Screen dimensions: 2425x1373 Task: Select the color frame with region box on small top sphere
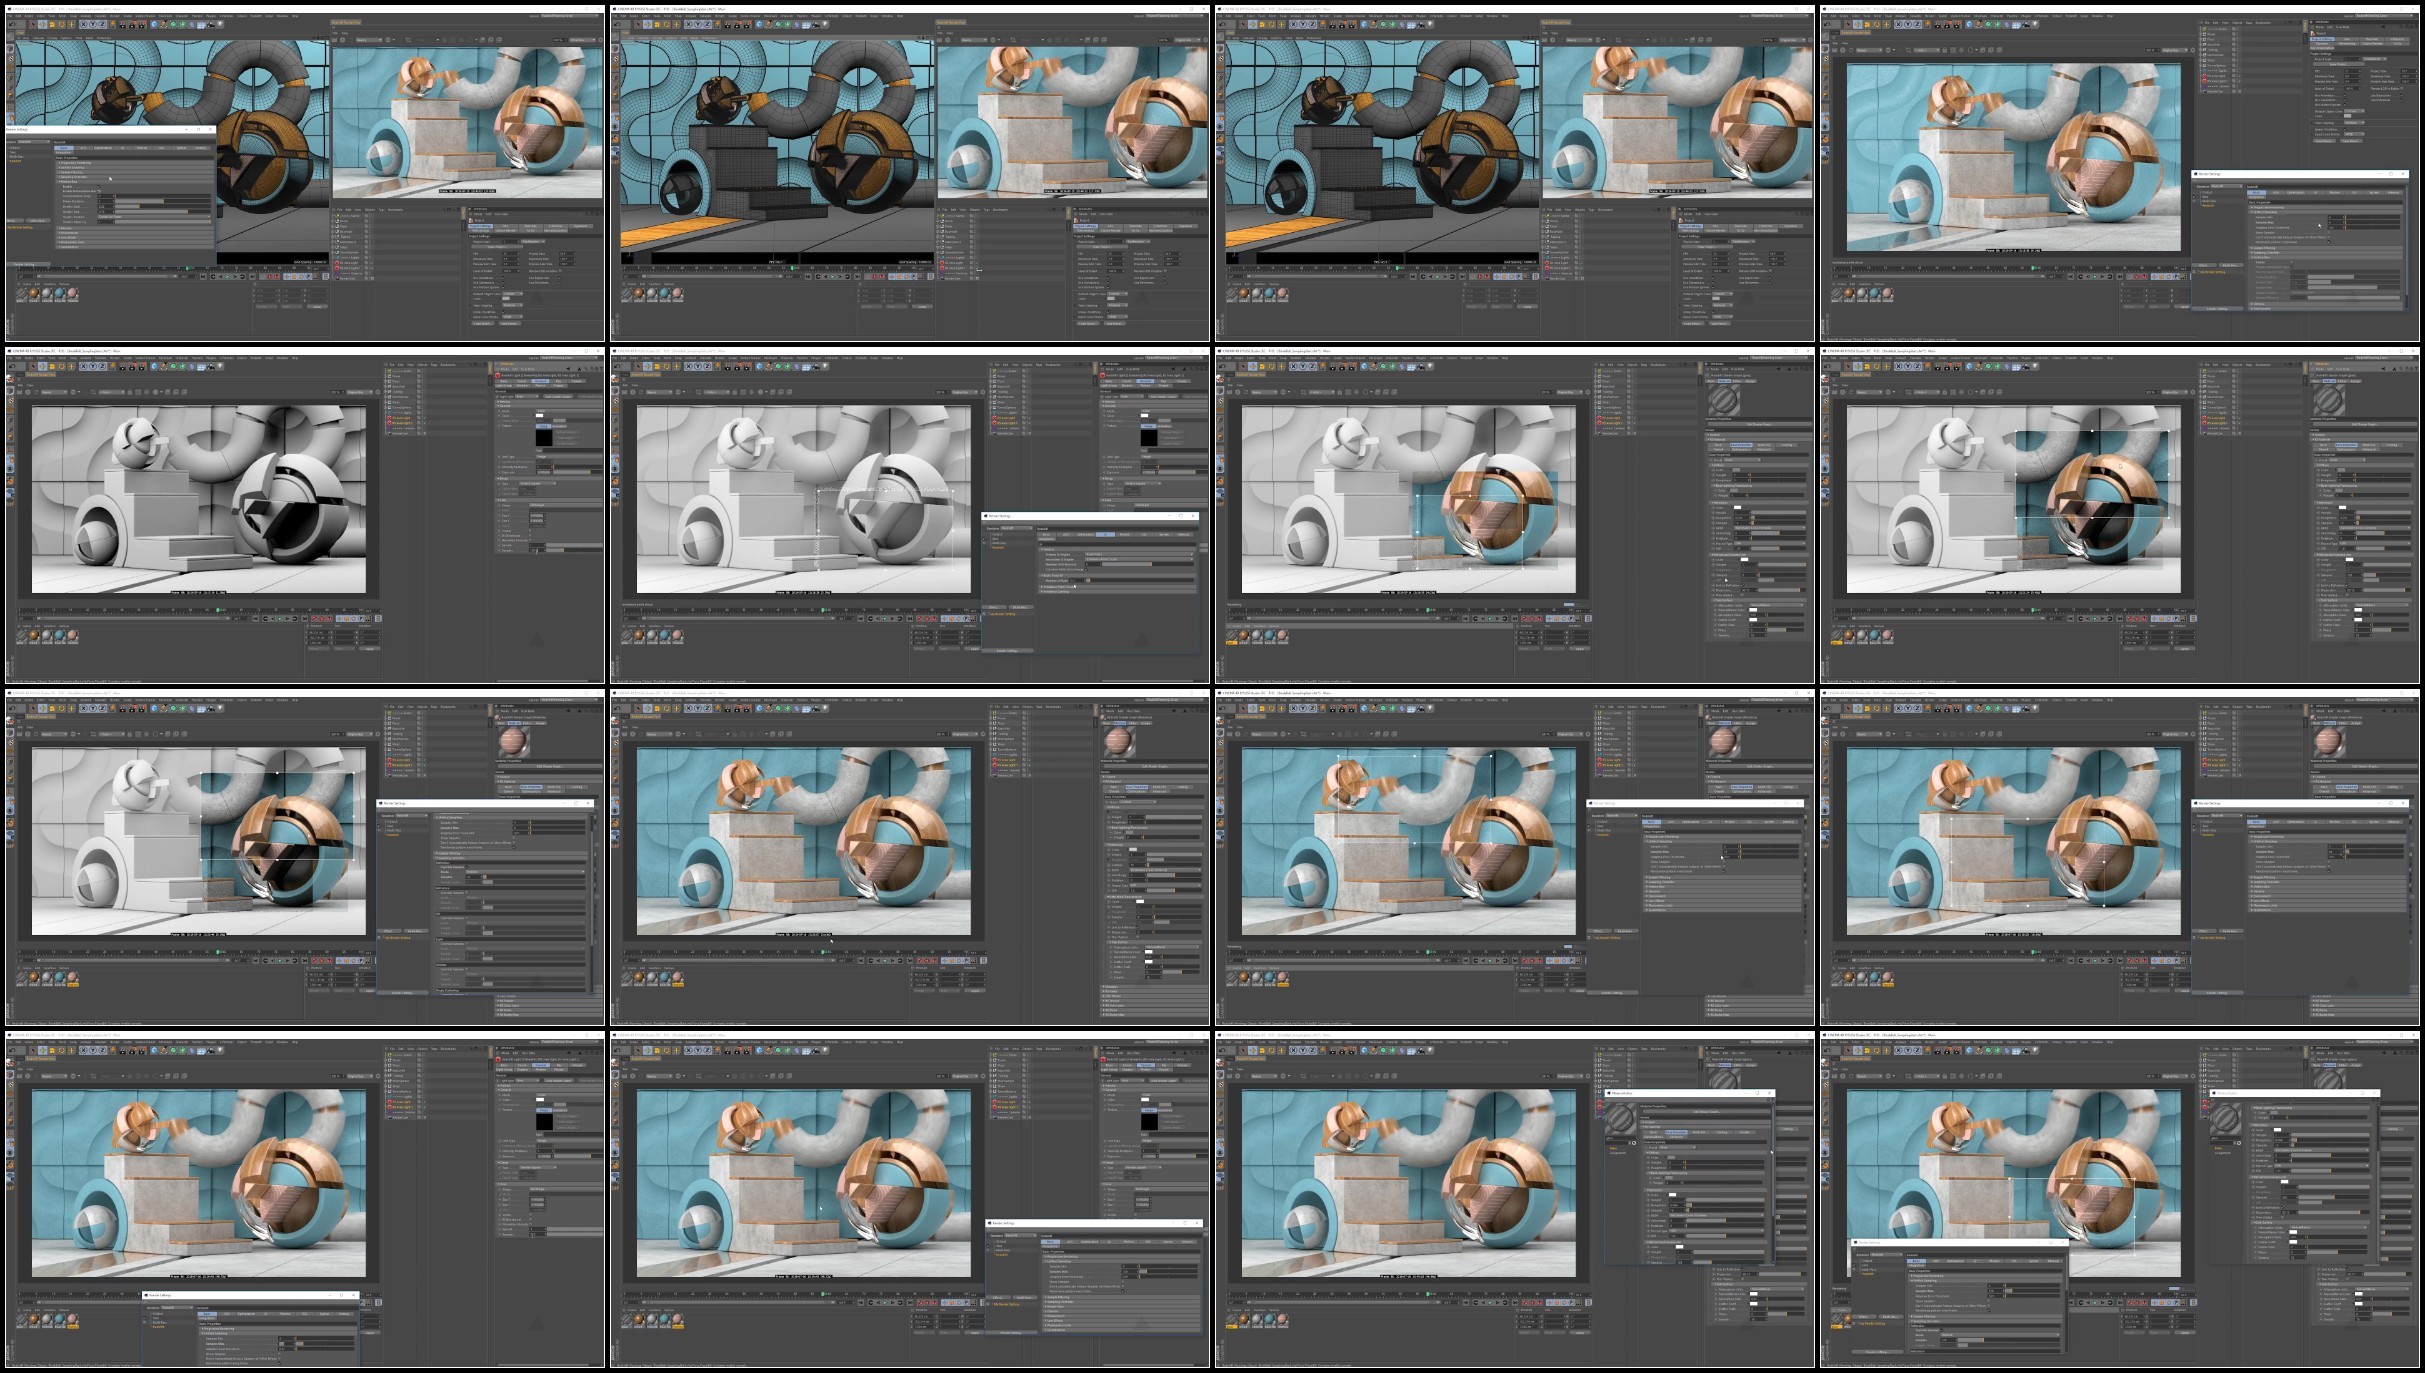pyautogui.click(x=1515, y=858)
